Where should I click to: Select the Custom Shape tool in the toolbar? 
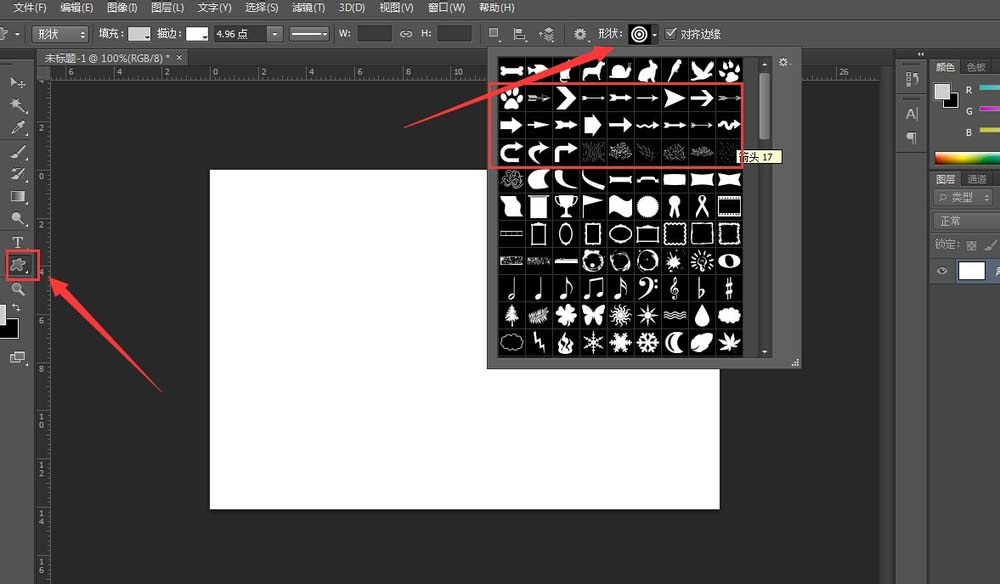18,264
